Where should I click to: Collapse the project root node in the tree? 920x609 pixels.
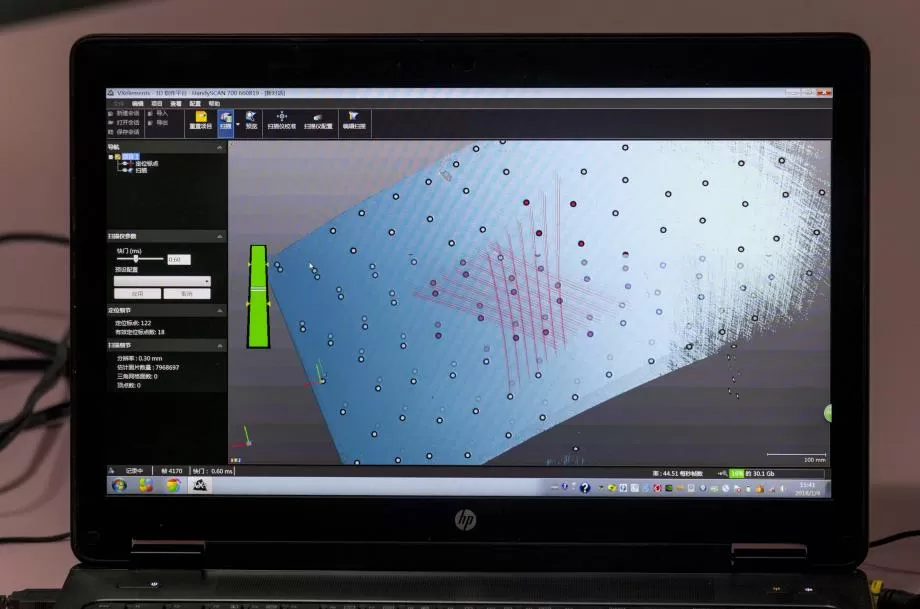pyautogui.click(x=111, y=156)
